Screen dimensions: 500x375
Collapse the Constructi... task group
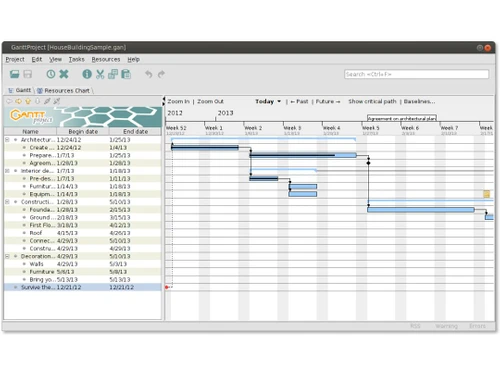pyautogui.click(x=7, y=202)
